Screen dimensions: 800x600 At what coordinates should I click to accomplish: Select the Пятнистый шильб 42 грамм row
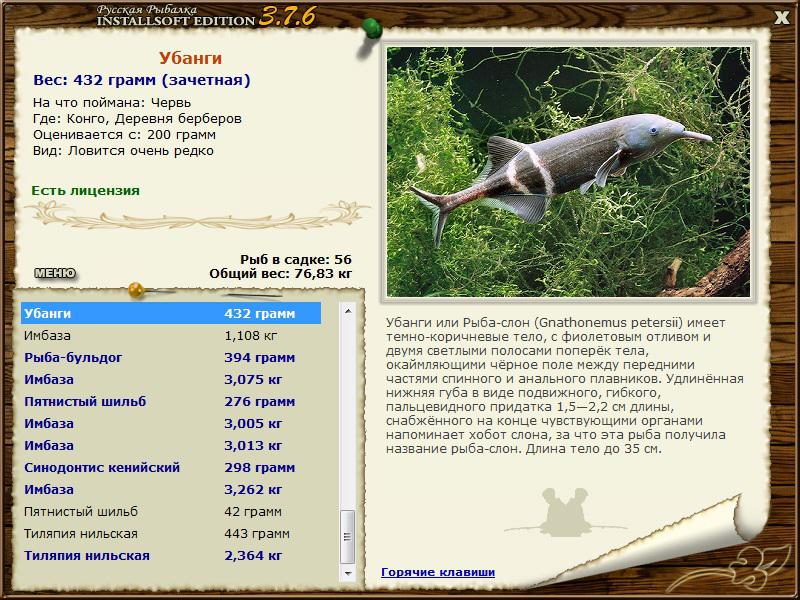click(x=171, y=511)
